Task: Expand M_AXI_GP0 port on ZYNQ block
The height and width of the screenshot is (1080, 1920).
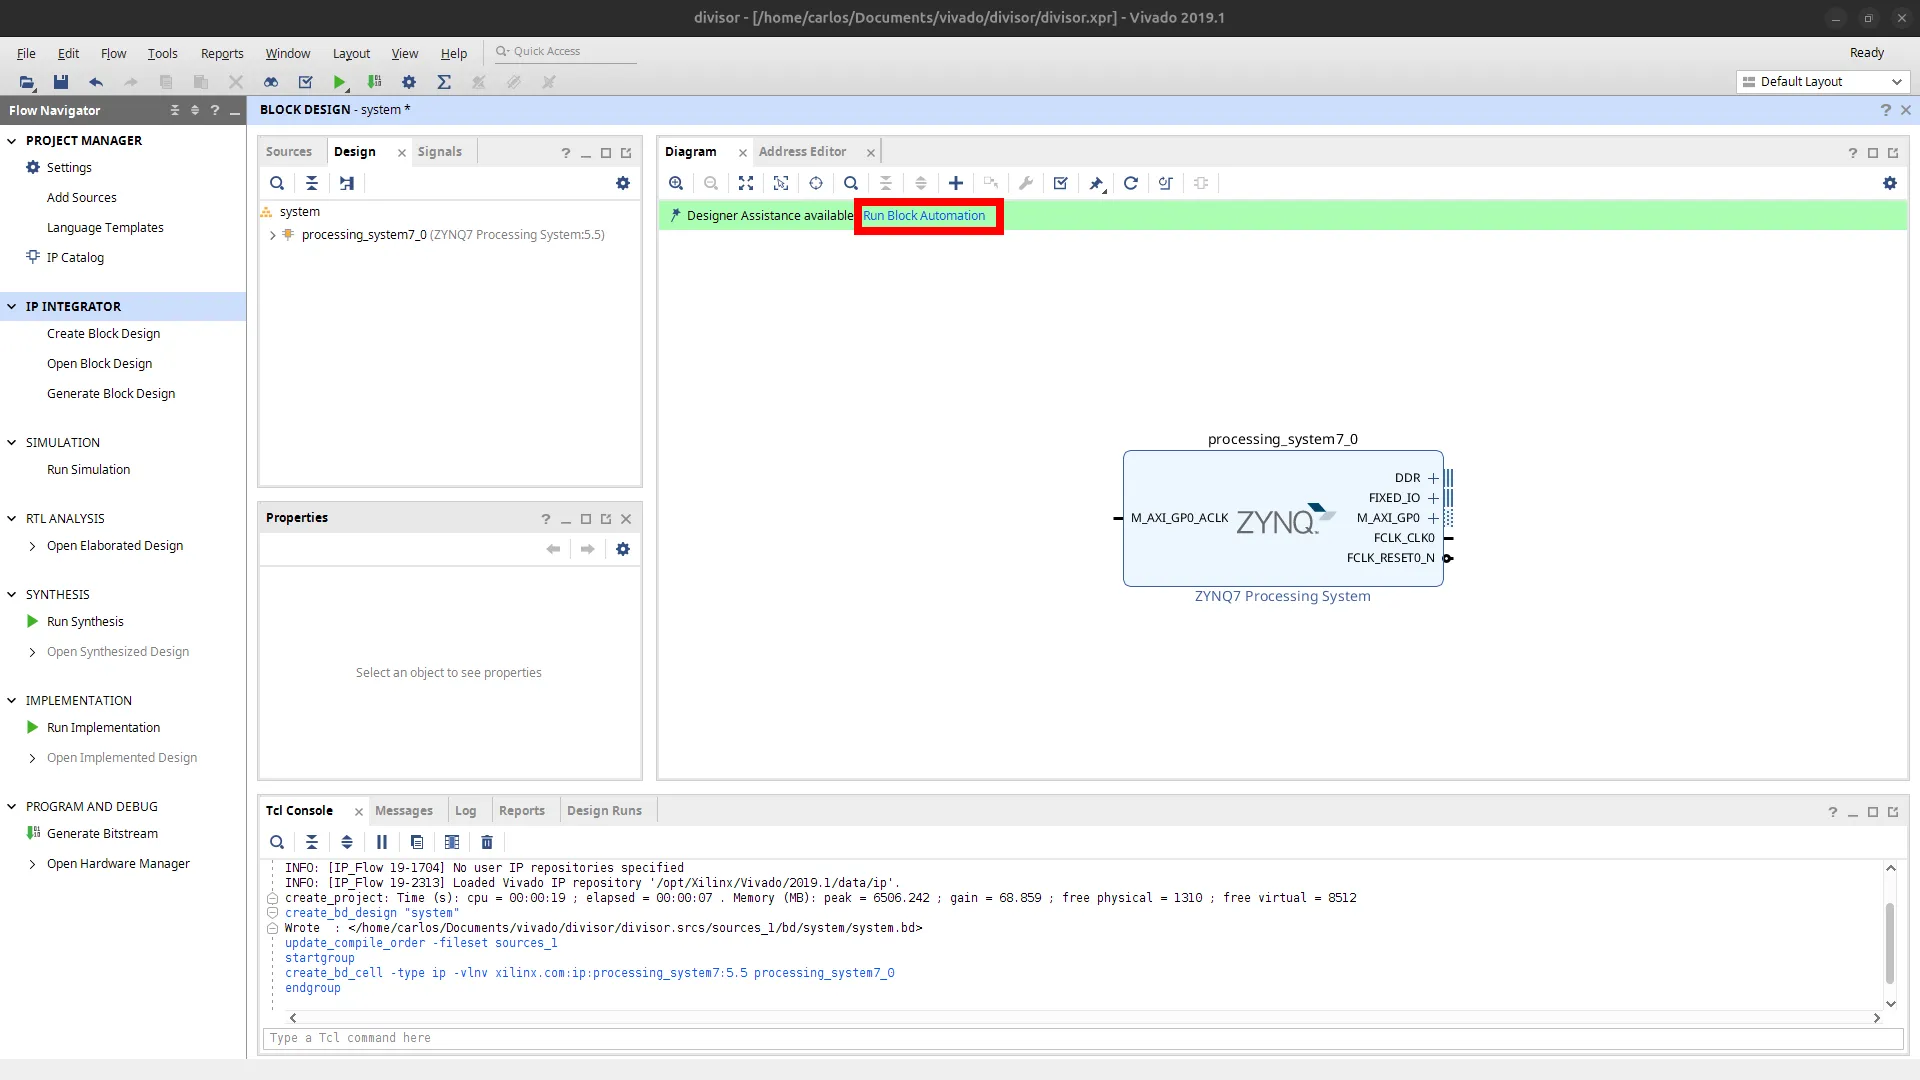Action: tap(1433, 518)
